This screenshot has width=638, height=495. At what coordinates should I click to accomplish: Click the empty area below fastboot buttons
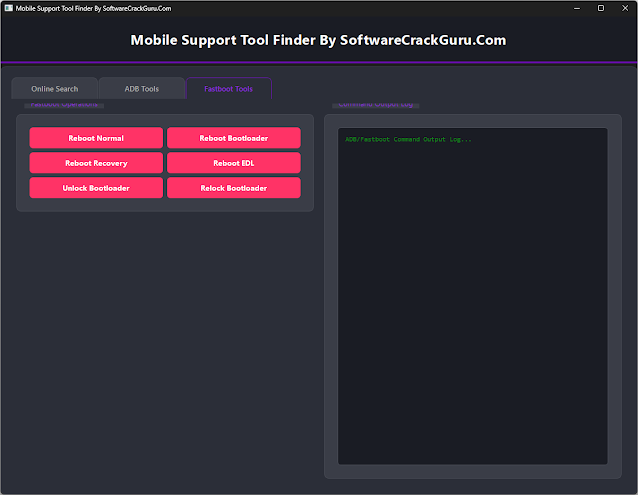165,340
